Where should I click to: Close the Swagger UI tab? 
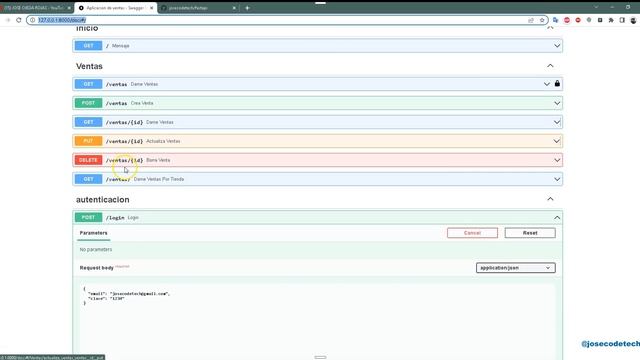coord(151,8)
